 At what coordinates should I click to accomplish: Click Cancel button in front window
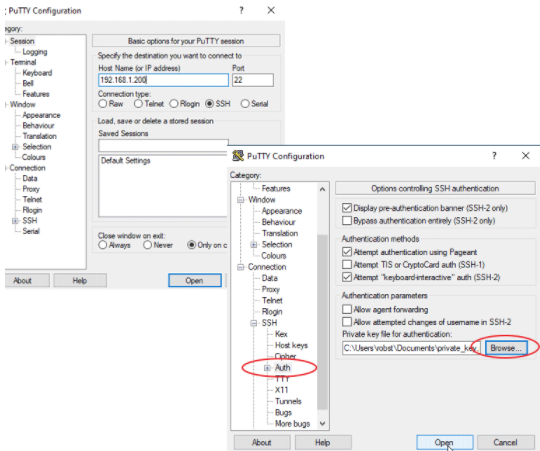coord(505,442)
